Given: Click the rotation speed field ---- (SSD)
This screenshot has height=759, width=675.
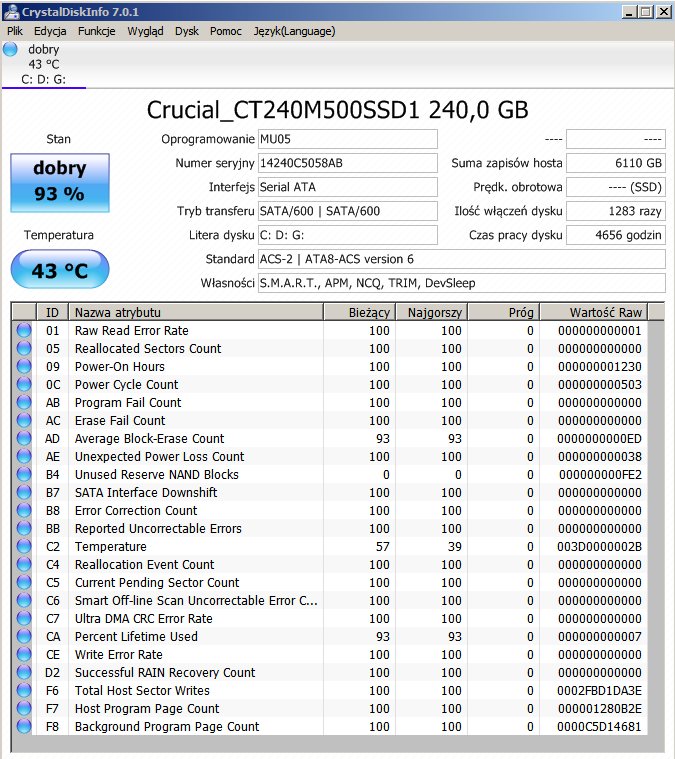Looking at the screenshot, I should pos(616,187).
